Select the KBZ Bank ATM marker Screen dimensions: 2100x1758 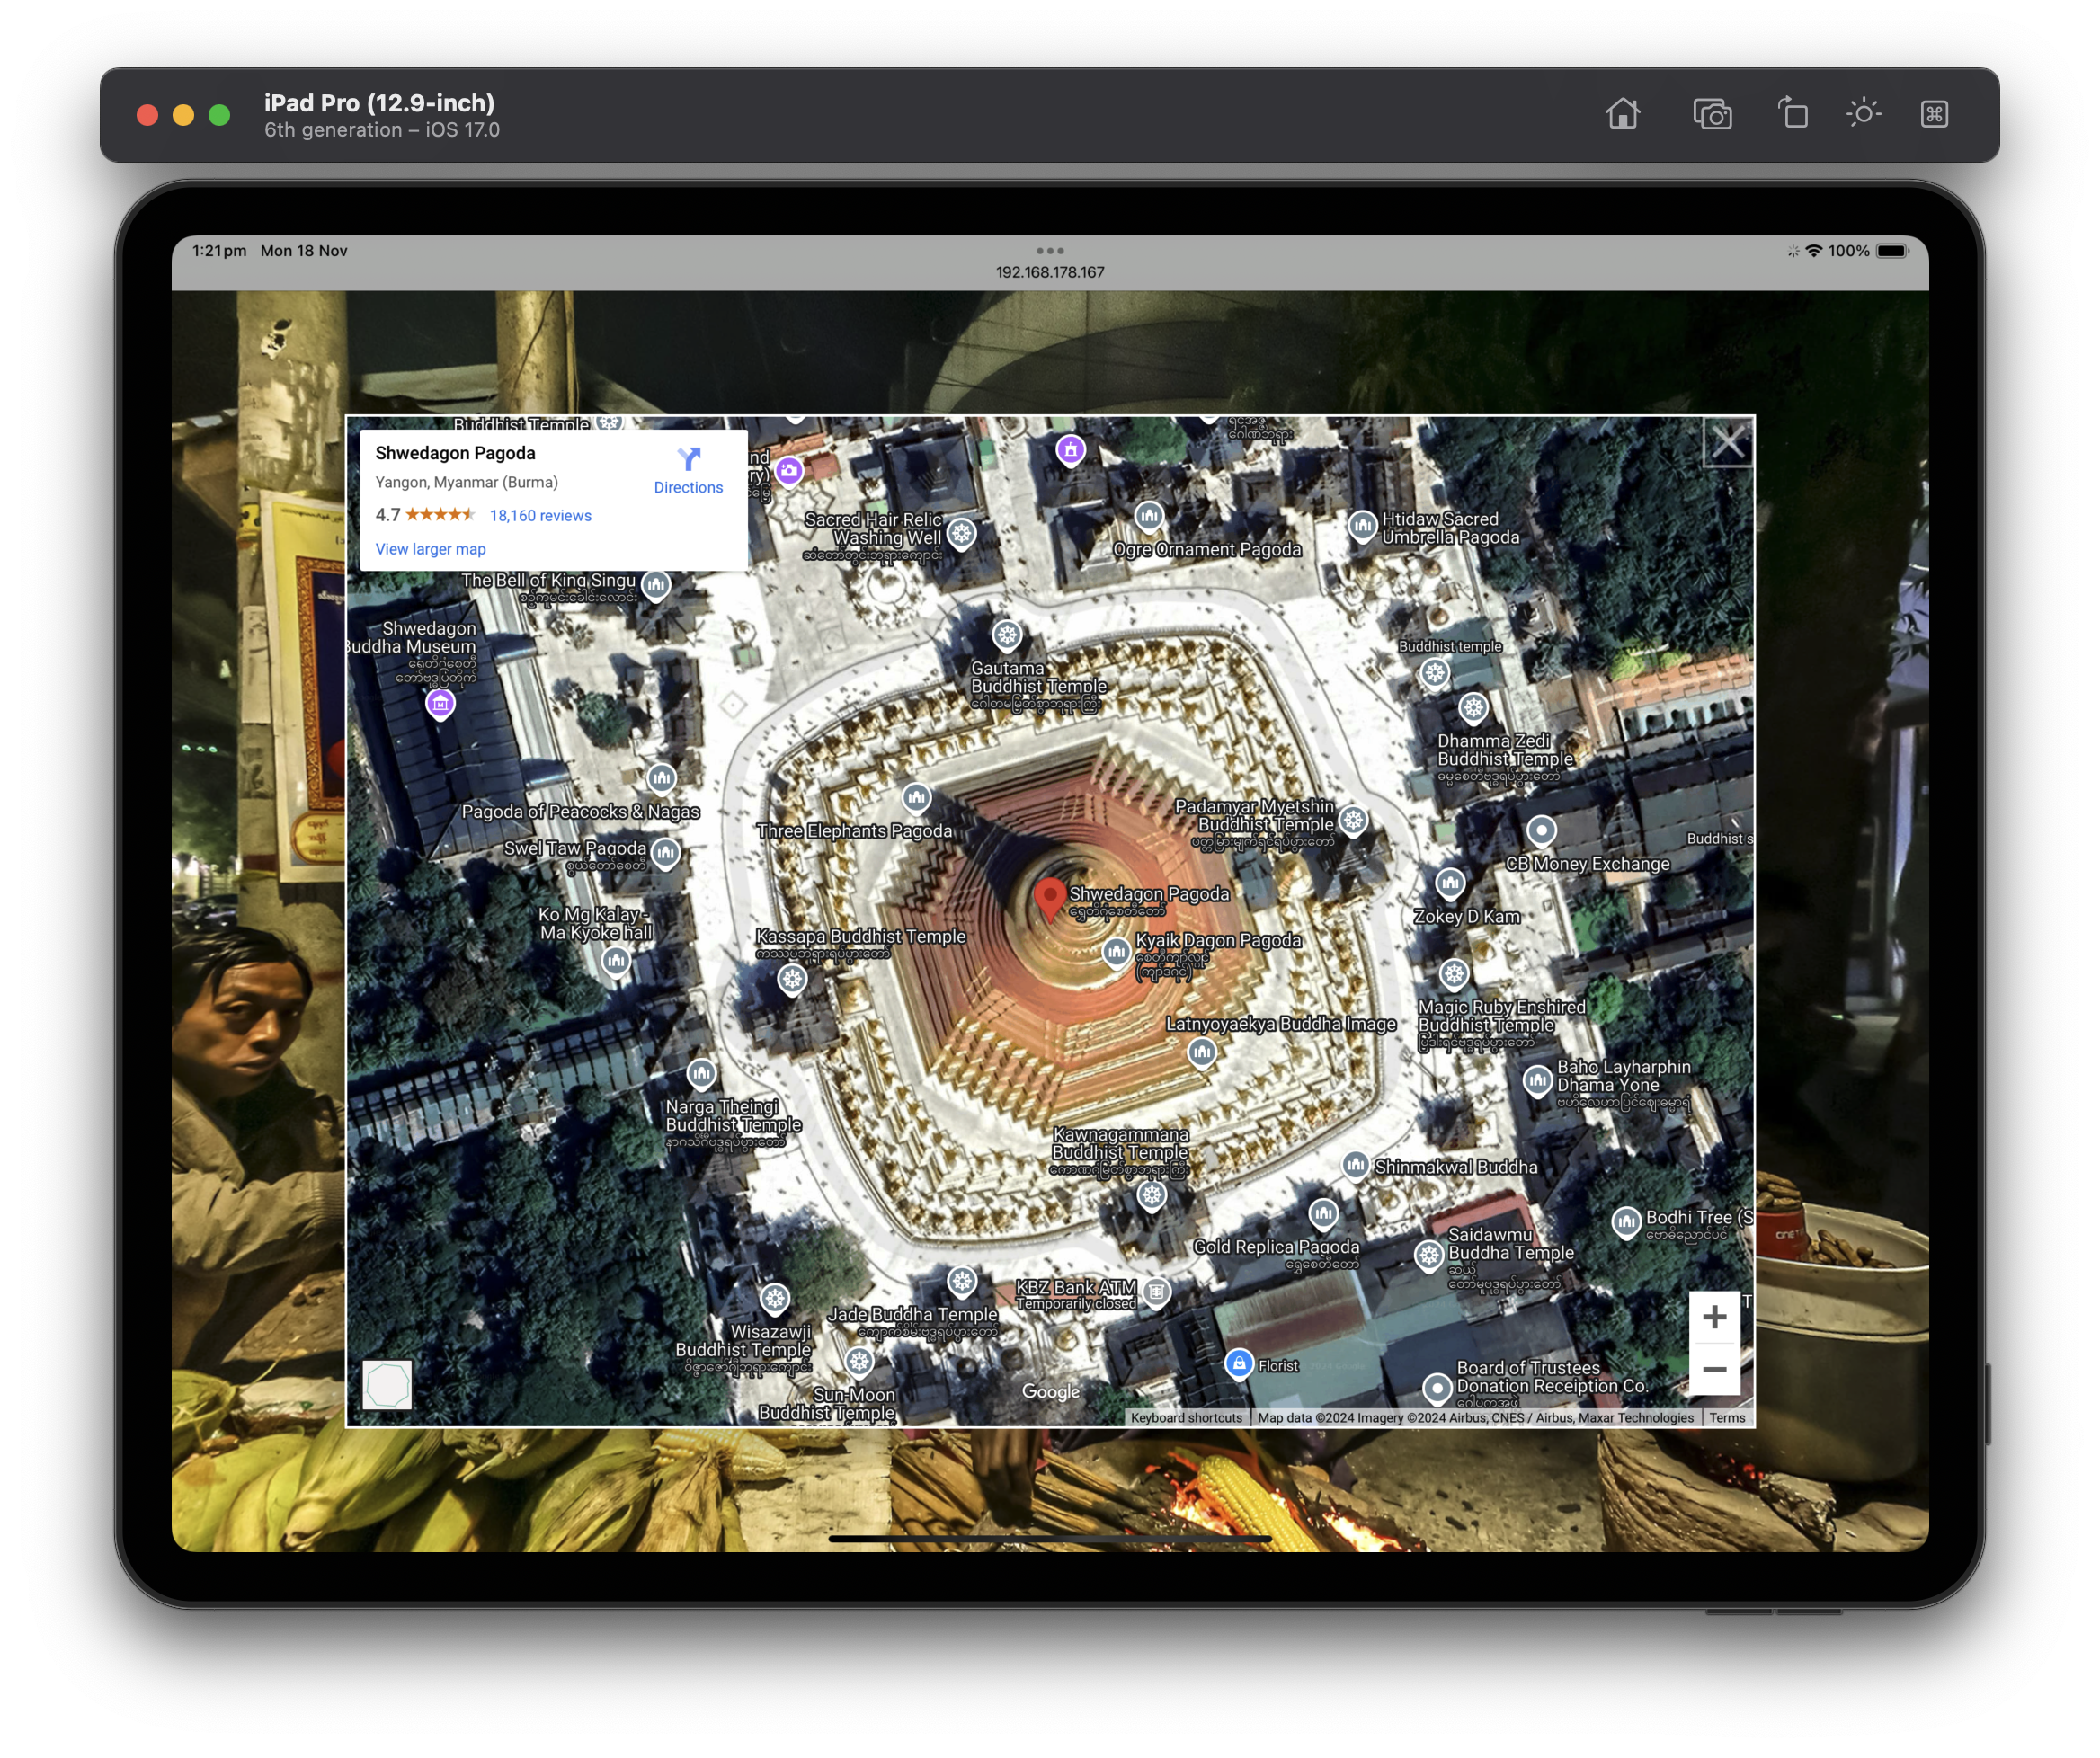pyautogui.click(x=1156, y=1293)
